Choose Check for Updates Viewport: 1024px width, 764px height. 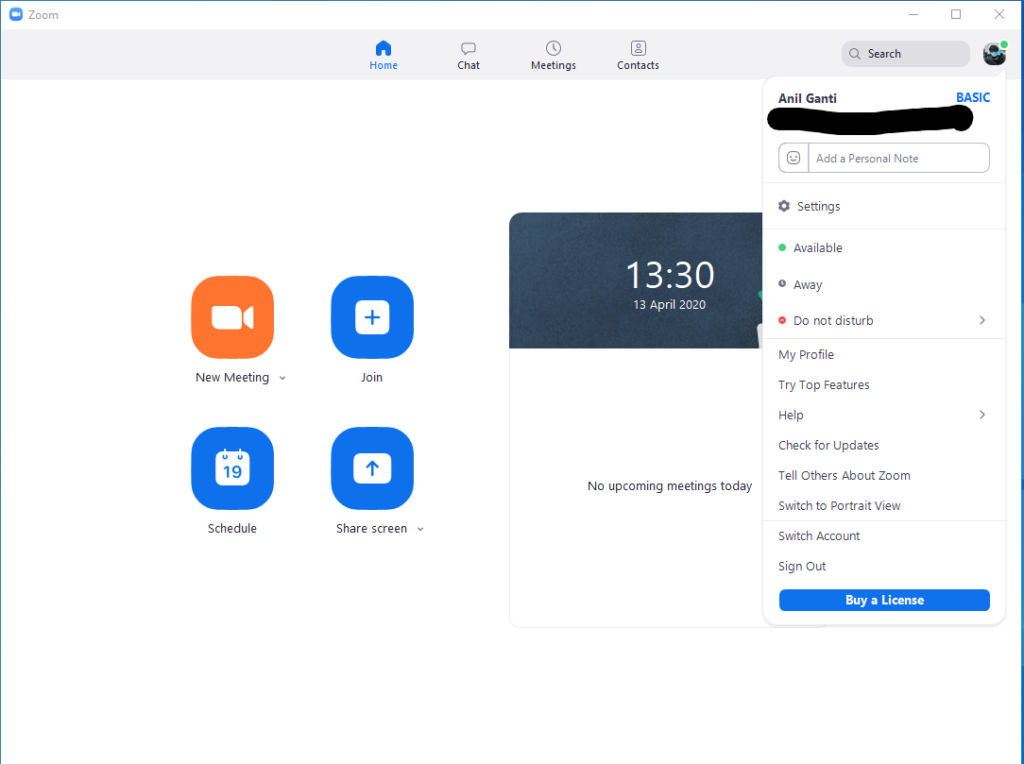tap(884, 445)
